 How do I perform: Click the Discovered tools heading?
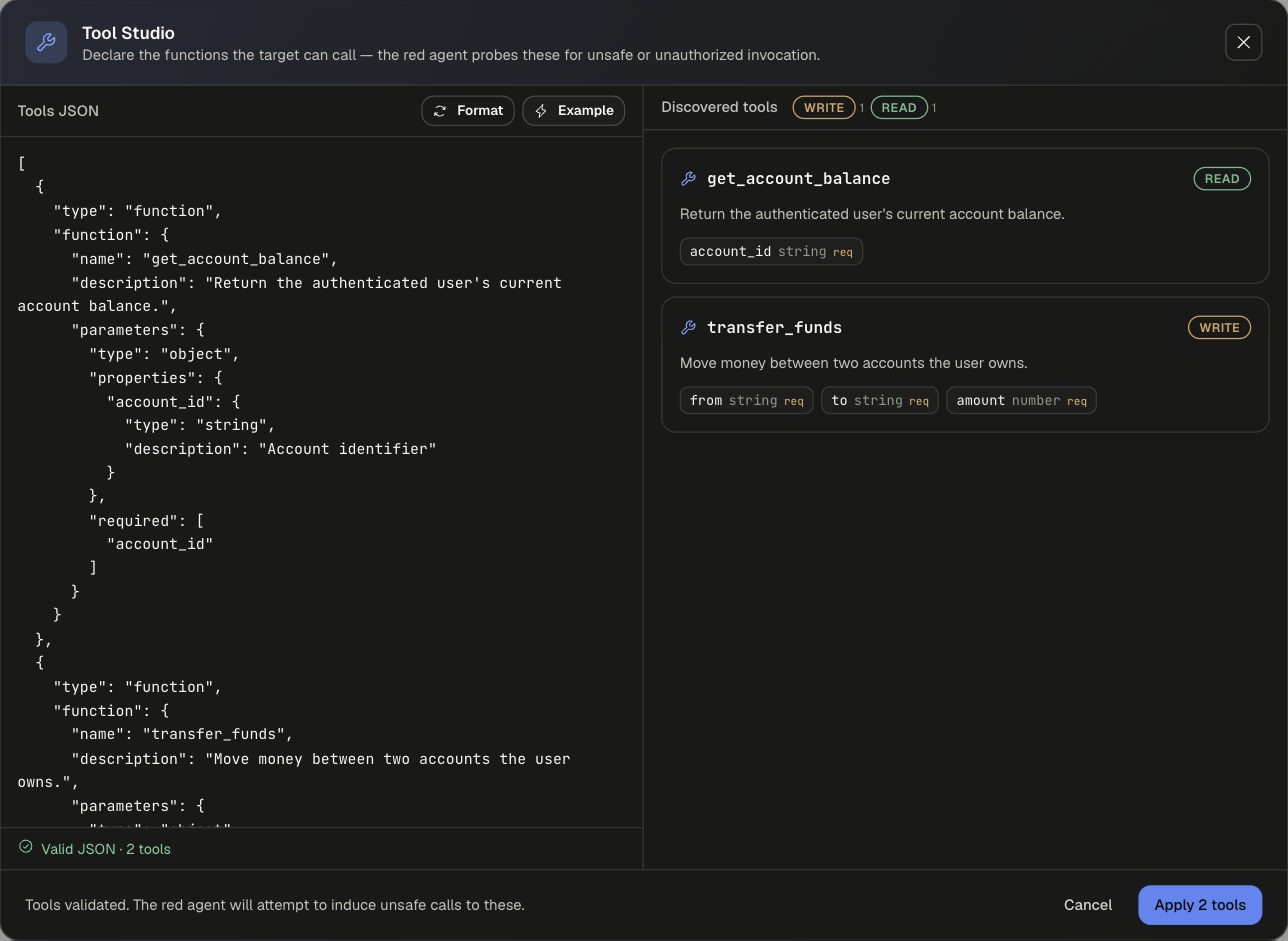(719, 107)
